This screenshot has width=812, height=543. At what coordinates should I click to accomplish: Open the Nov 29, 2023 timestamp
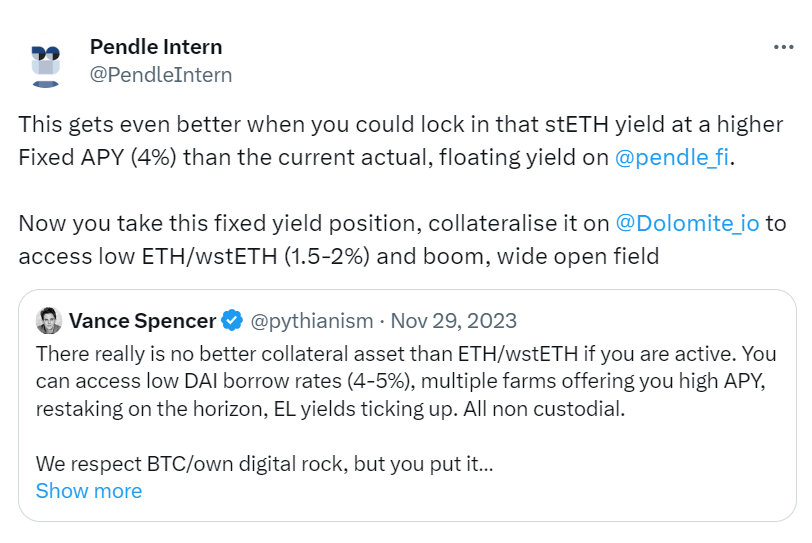click(454, 321)
